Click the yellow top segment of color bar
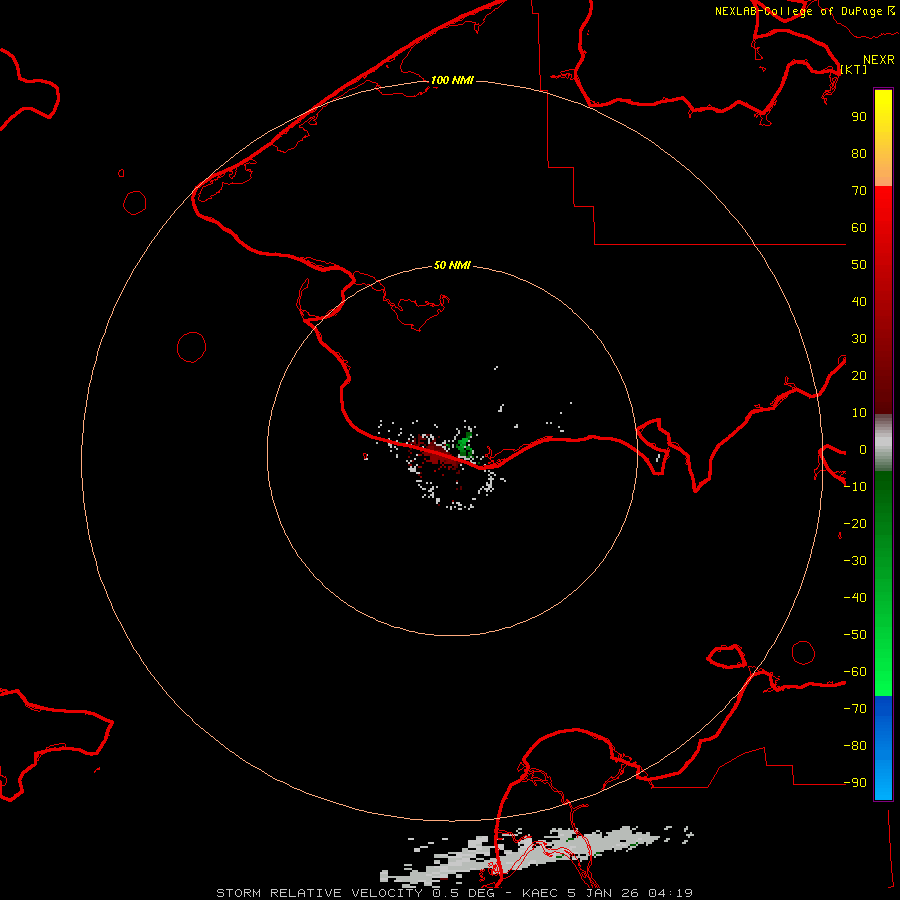Image resolution: width=900 pixels, height=900 pixels. (x=883, y=138)
